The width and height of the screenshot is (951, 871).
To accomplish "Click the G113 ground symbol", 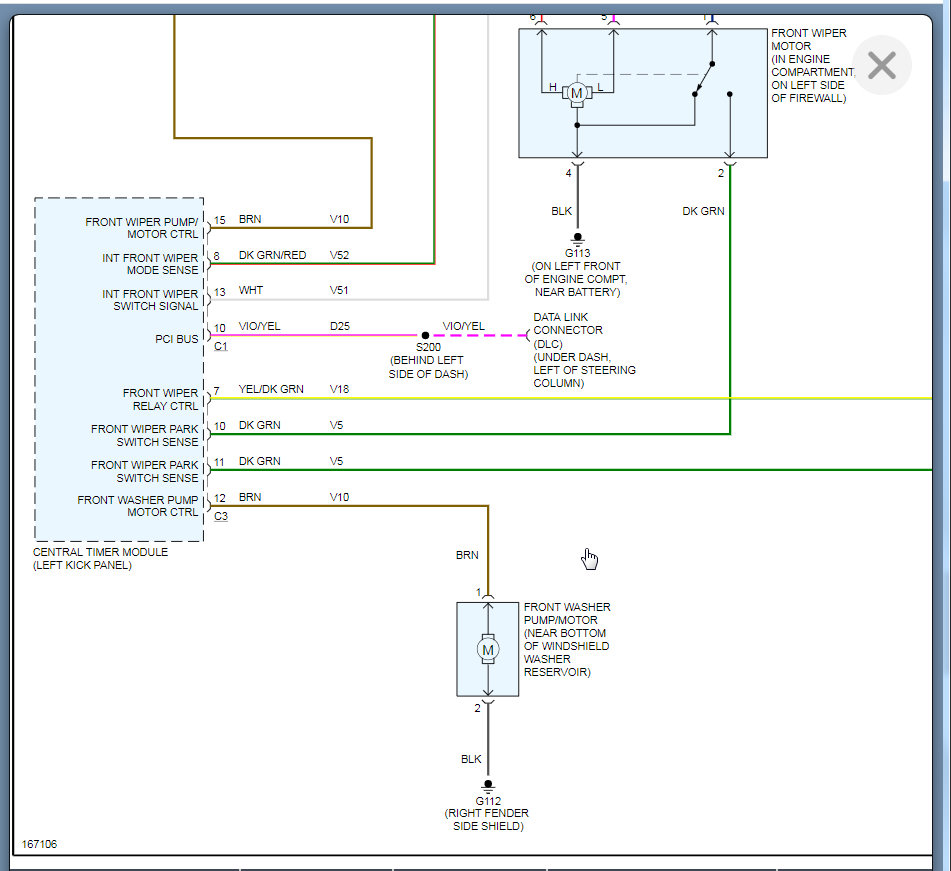I will coord(577,238).
